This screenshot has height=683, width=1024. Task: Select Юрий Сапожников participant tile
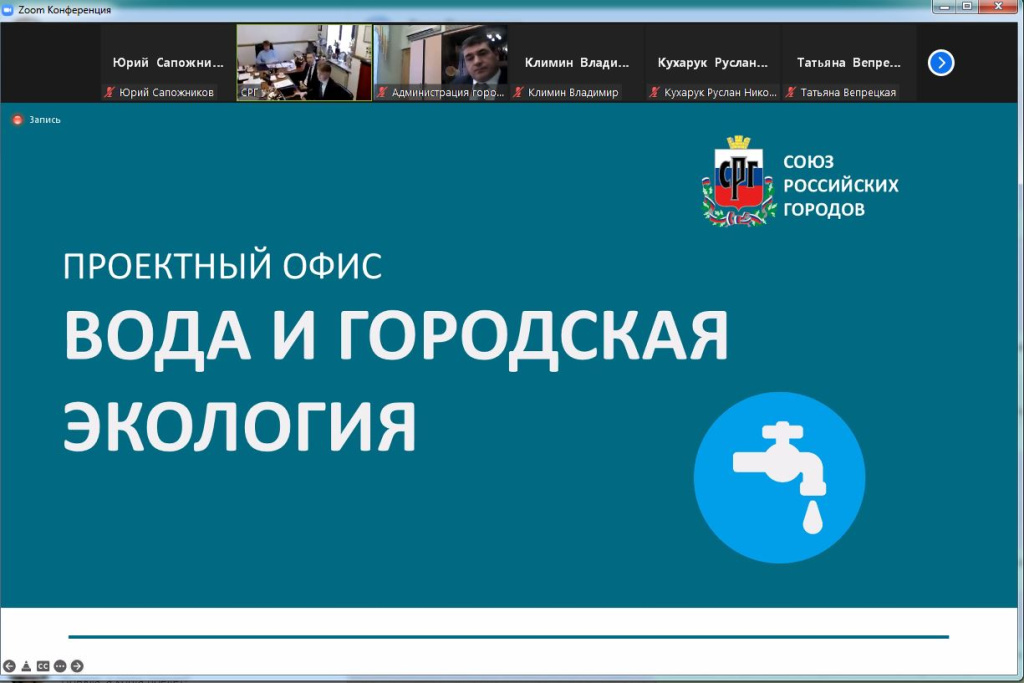pos(167,62)
